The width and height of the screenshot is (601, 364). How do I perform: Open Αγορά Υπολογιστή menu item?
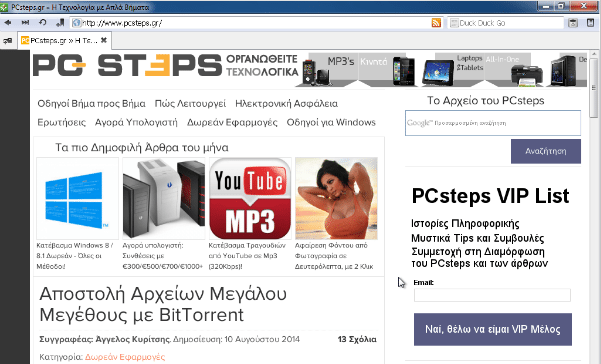tap(136, 122)
